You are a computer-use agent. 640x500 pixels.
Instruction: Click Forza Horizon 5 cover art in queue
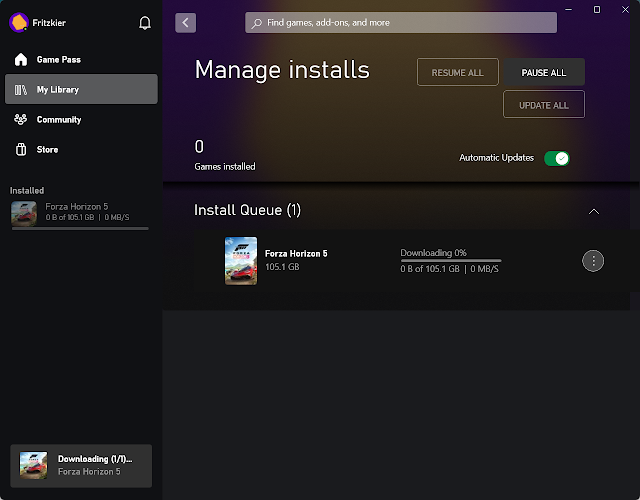tap(241, 261)
